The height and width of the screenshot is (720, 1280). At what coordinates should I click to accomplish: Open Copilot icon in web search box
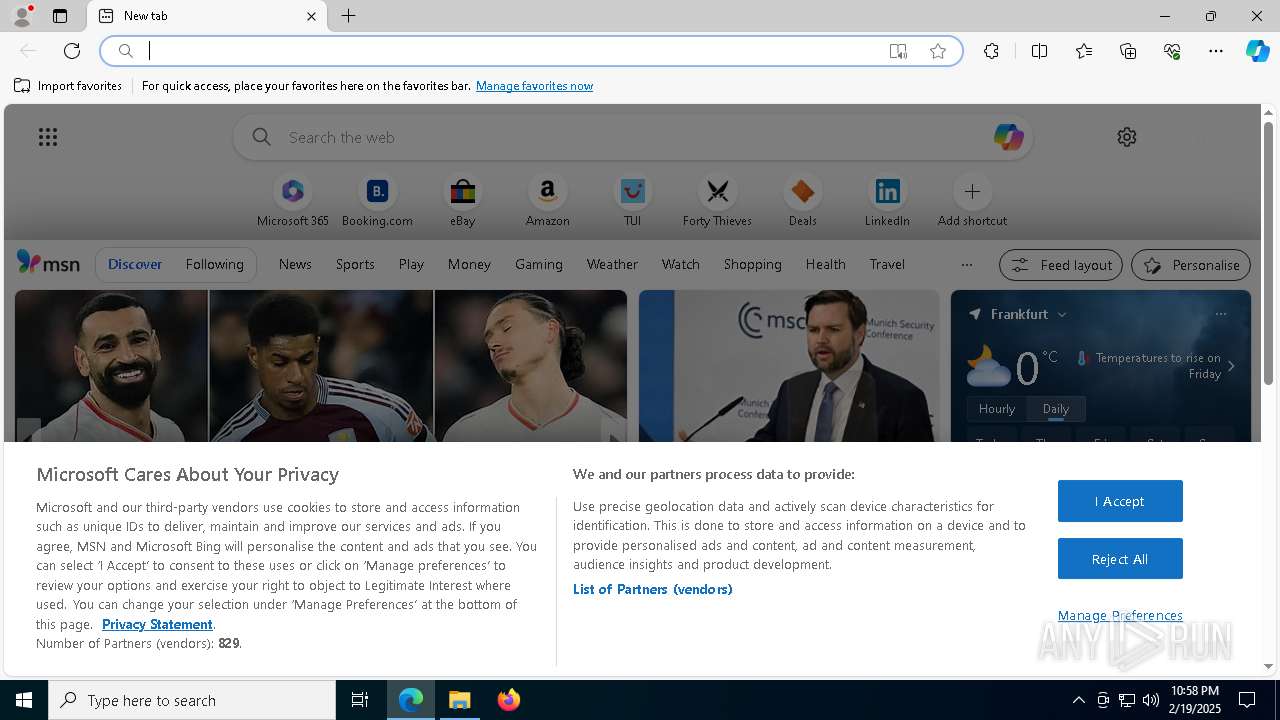(1008, 137)
